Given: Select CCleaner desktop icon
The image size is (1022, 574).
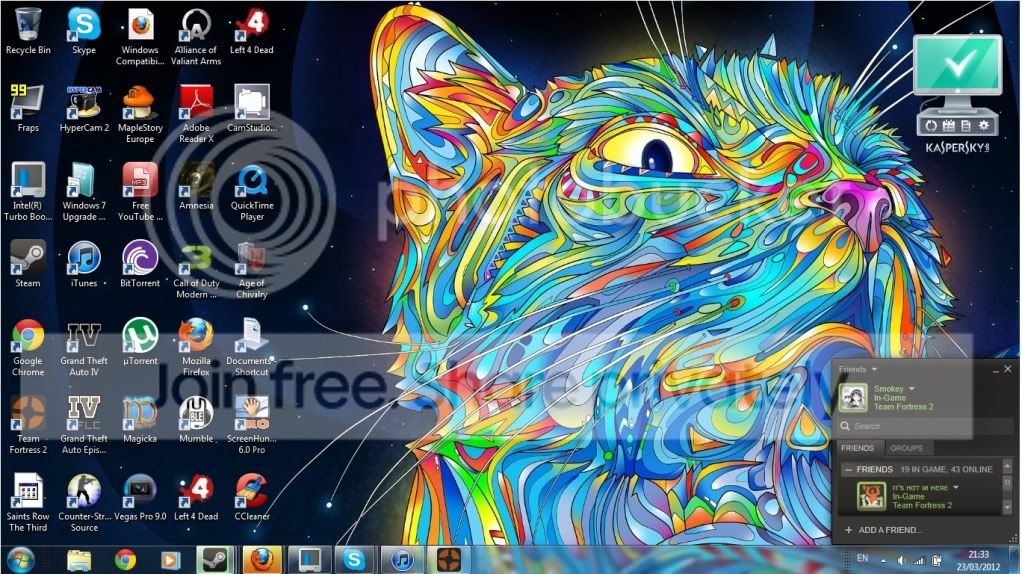Looking at the screenshot, I should 252,497.
